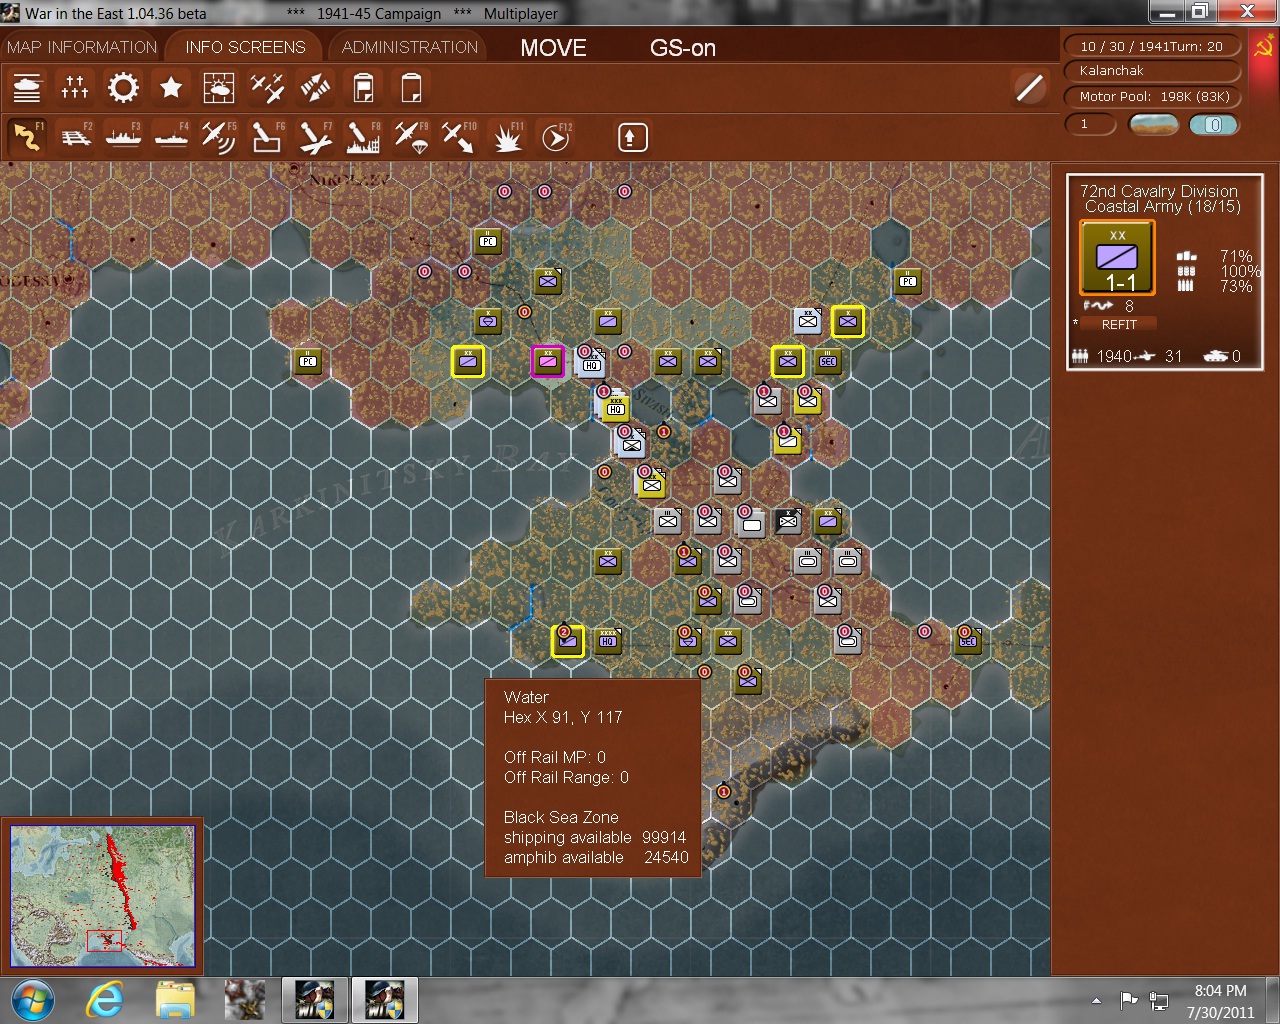Toggle the ground terrain view pill button
Screen dimensions: 1280x1024
[1153, 125]
